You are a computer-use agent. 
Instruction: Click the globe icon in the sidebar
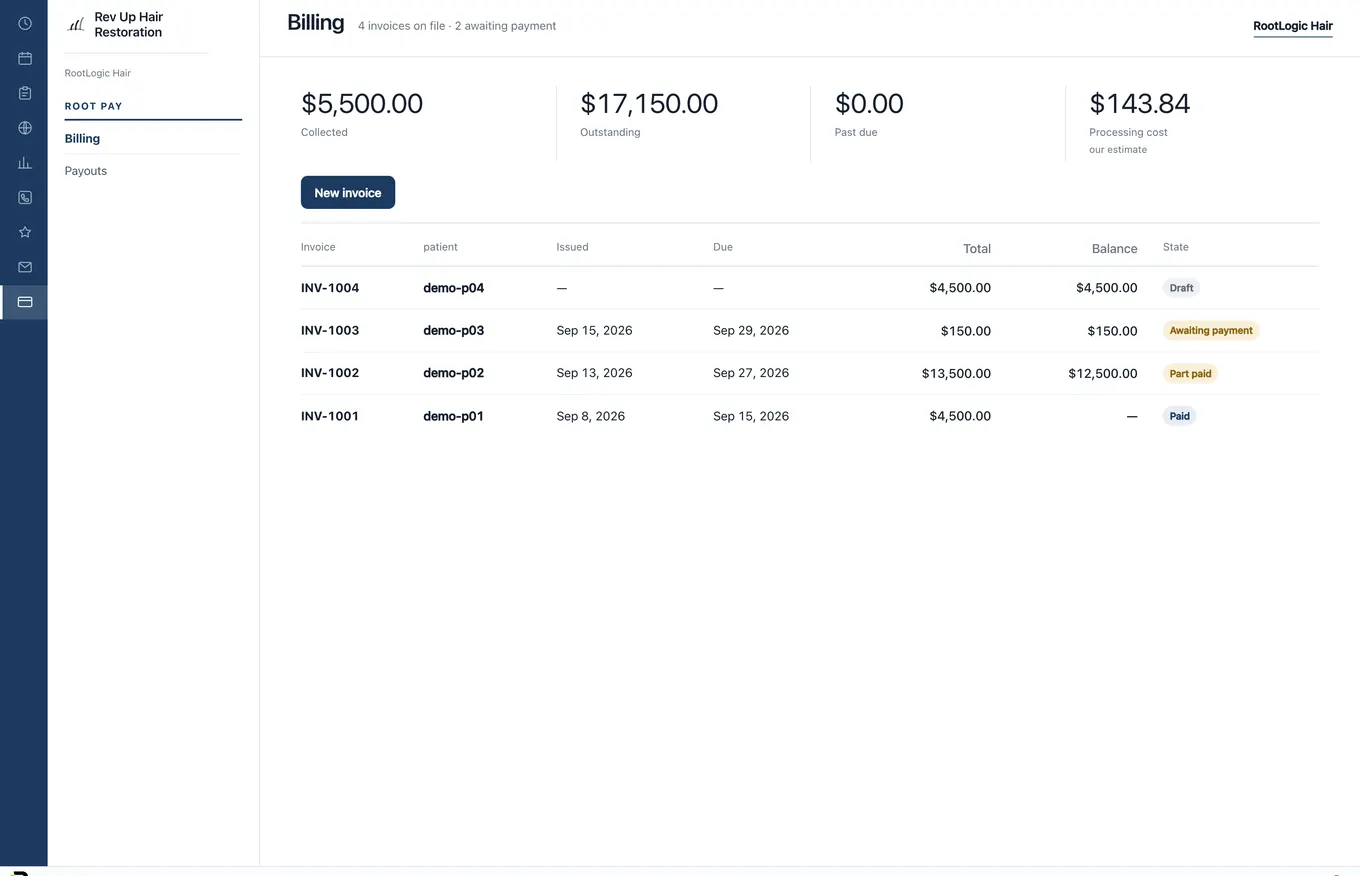coord(25,128)
